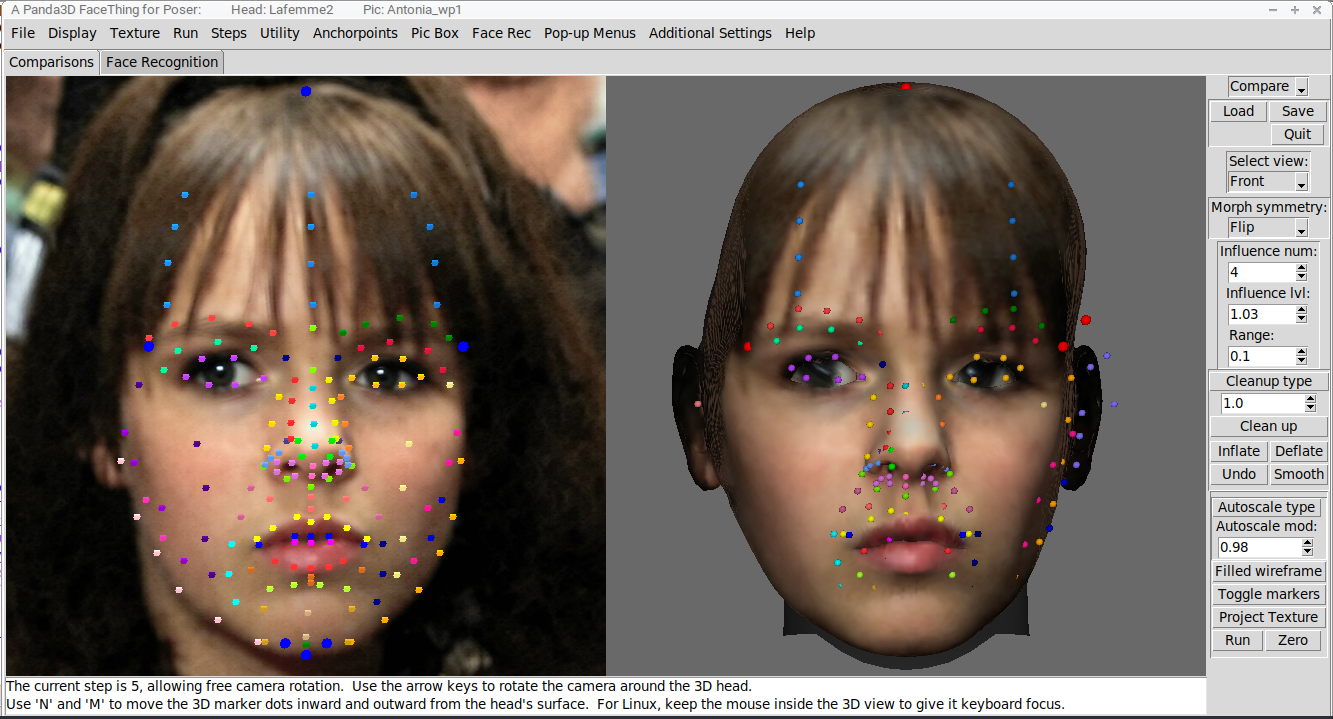Open the Additional Settings menu
The image size is (1333, 719).
[x=710, y=33]
